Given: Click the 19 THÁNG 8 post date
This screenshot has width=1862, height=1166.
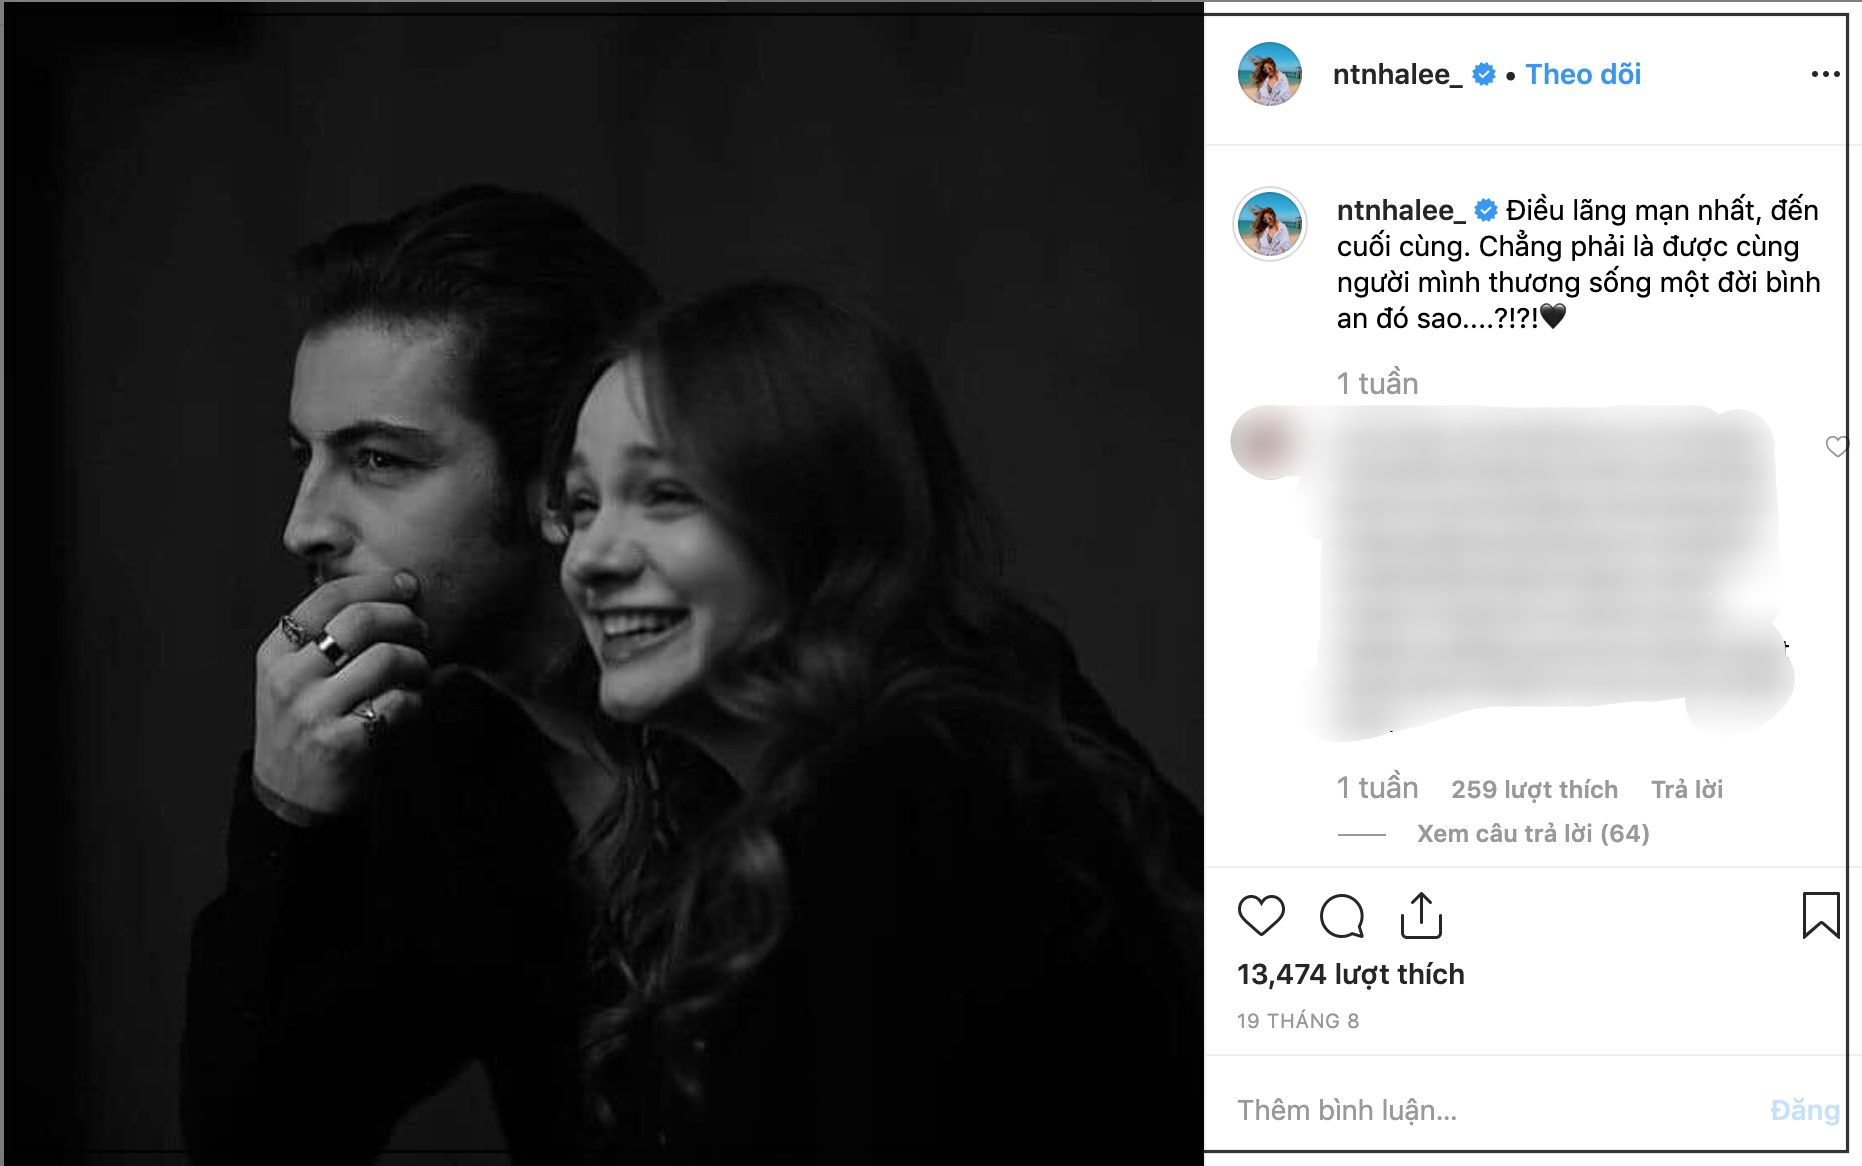Looking at the screenshot, I should [1298, 1021].
